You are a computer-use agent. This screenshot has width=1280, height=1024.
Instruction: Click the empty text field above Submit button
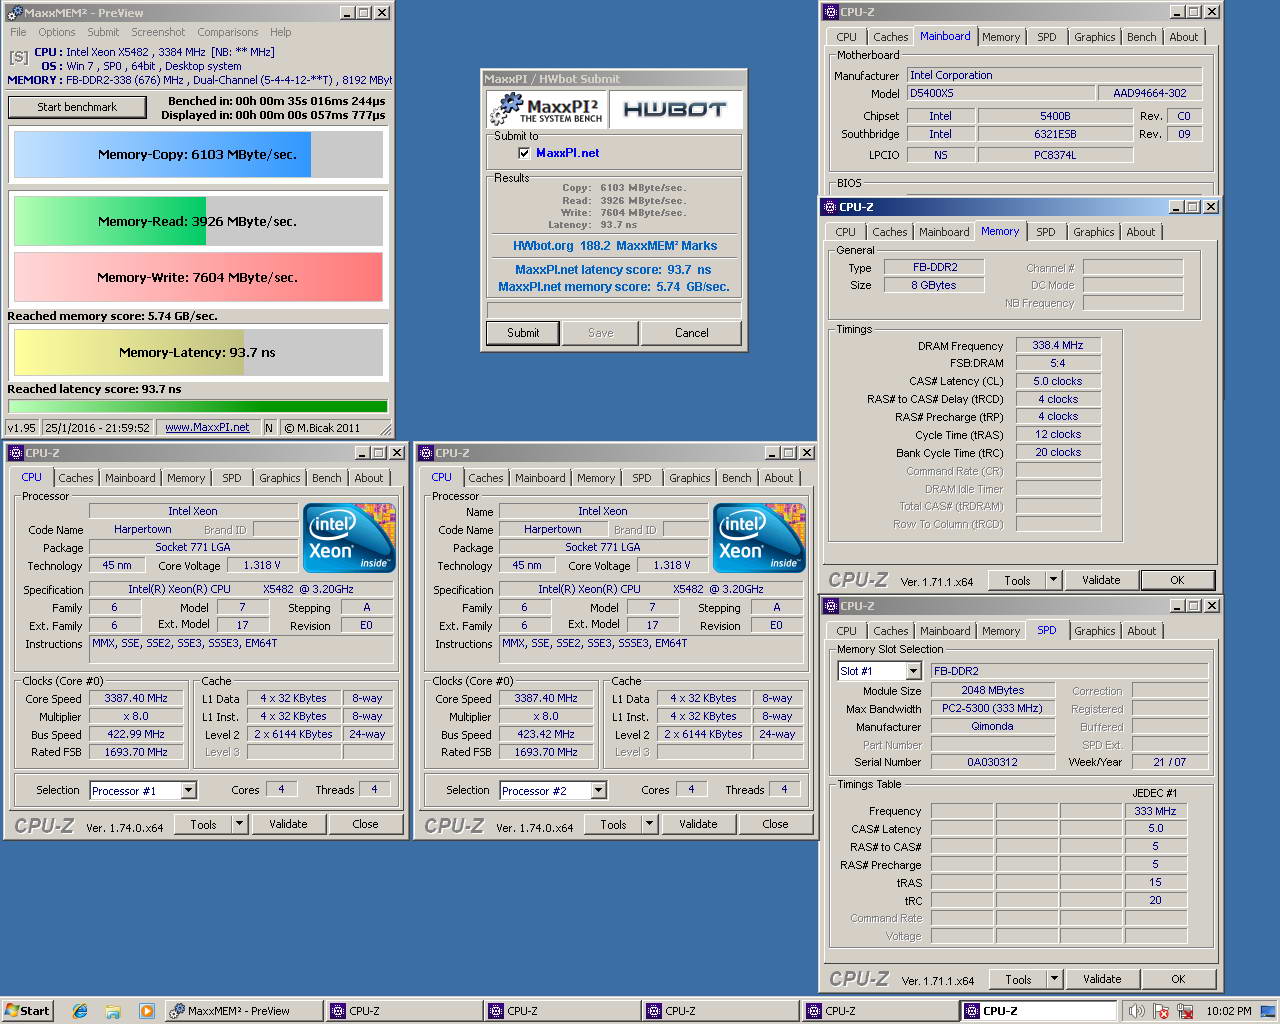coord(614,310)
